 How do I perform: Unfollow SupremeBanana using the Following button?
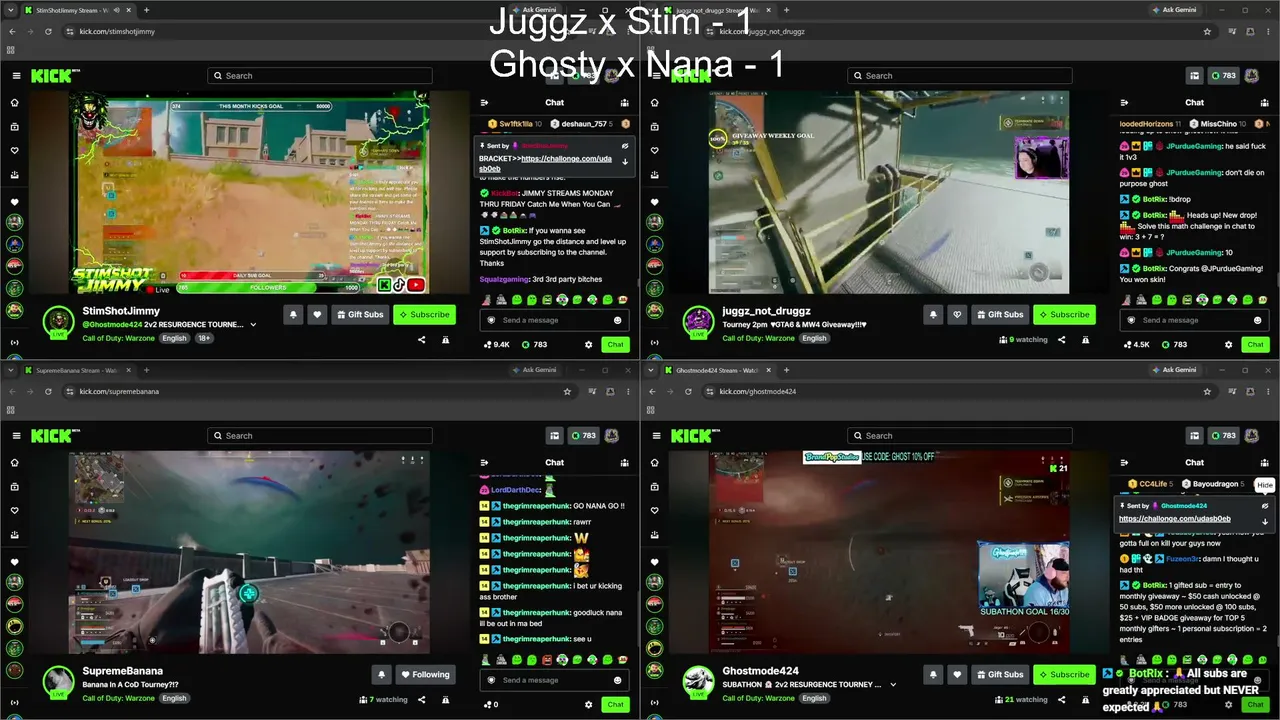click(x=426, y=674)
